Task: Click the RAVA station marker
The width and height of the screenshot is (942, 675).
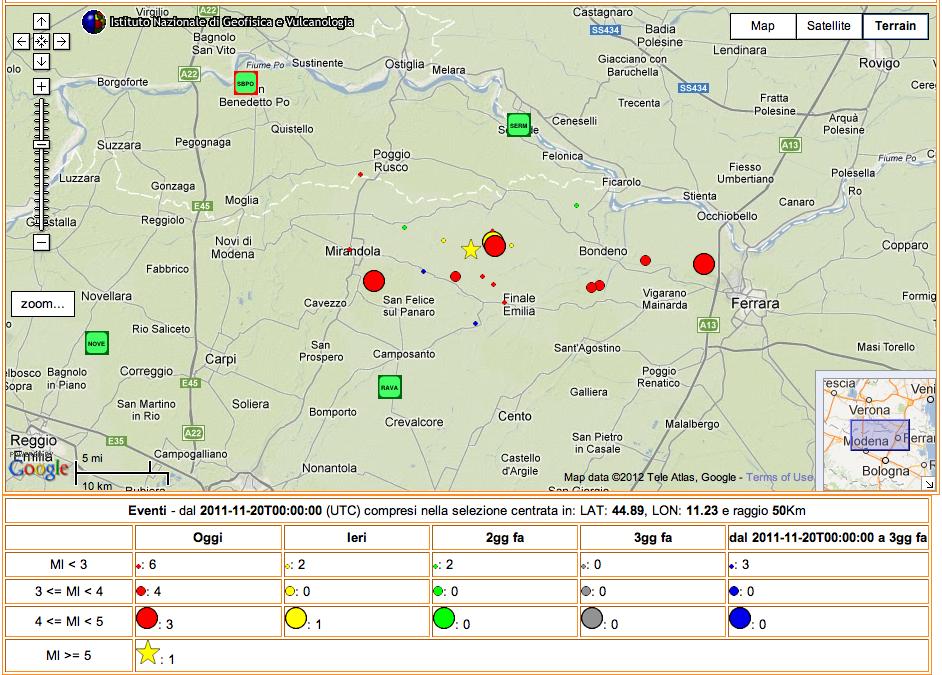Action: [390, 387]
